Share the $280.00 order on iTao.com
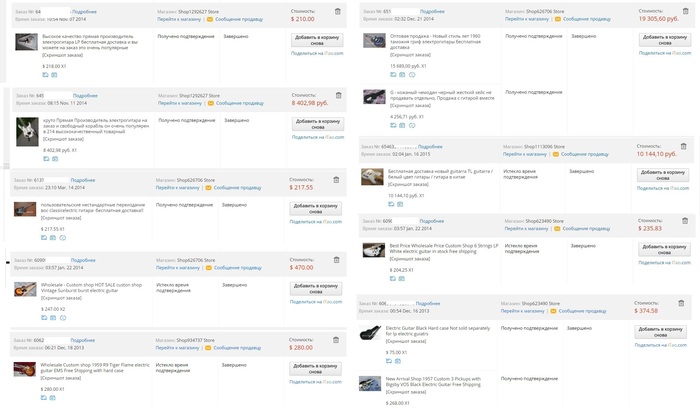700x408 pixels. pyautogui.click(x=316, y=384)
